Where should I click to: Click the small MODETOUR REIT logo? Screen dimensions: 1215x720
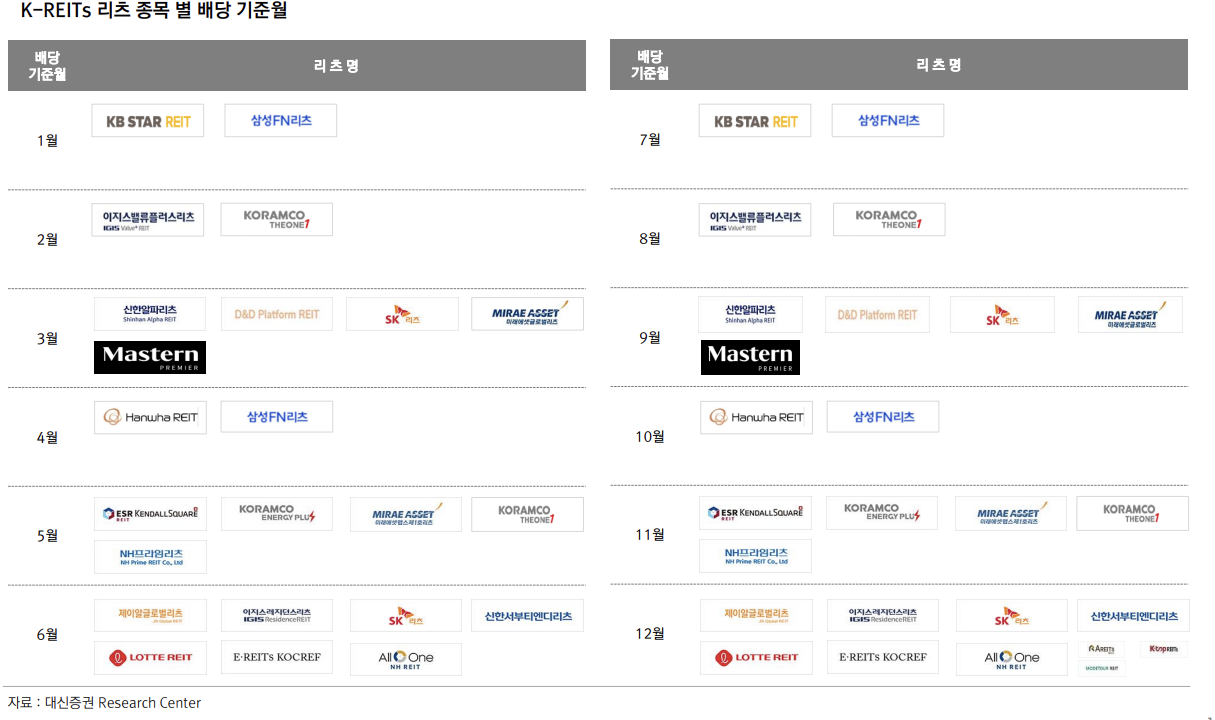[x=1102, y=668]
